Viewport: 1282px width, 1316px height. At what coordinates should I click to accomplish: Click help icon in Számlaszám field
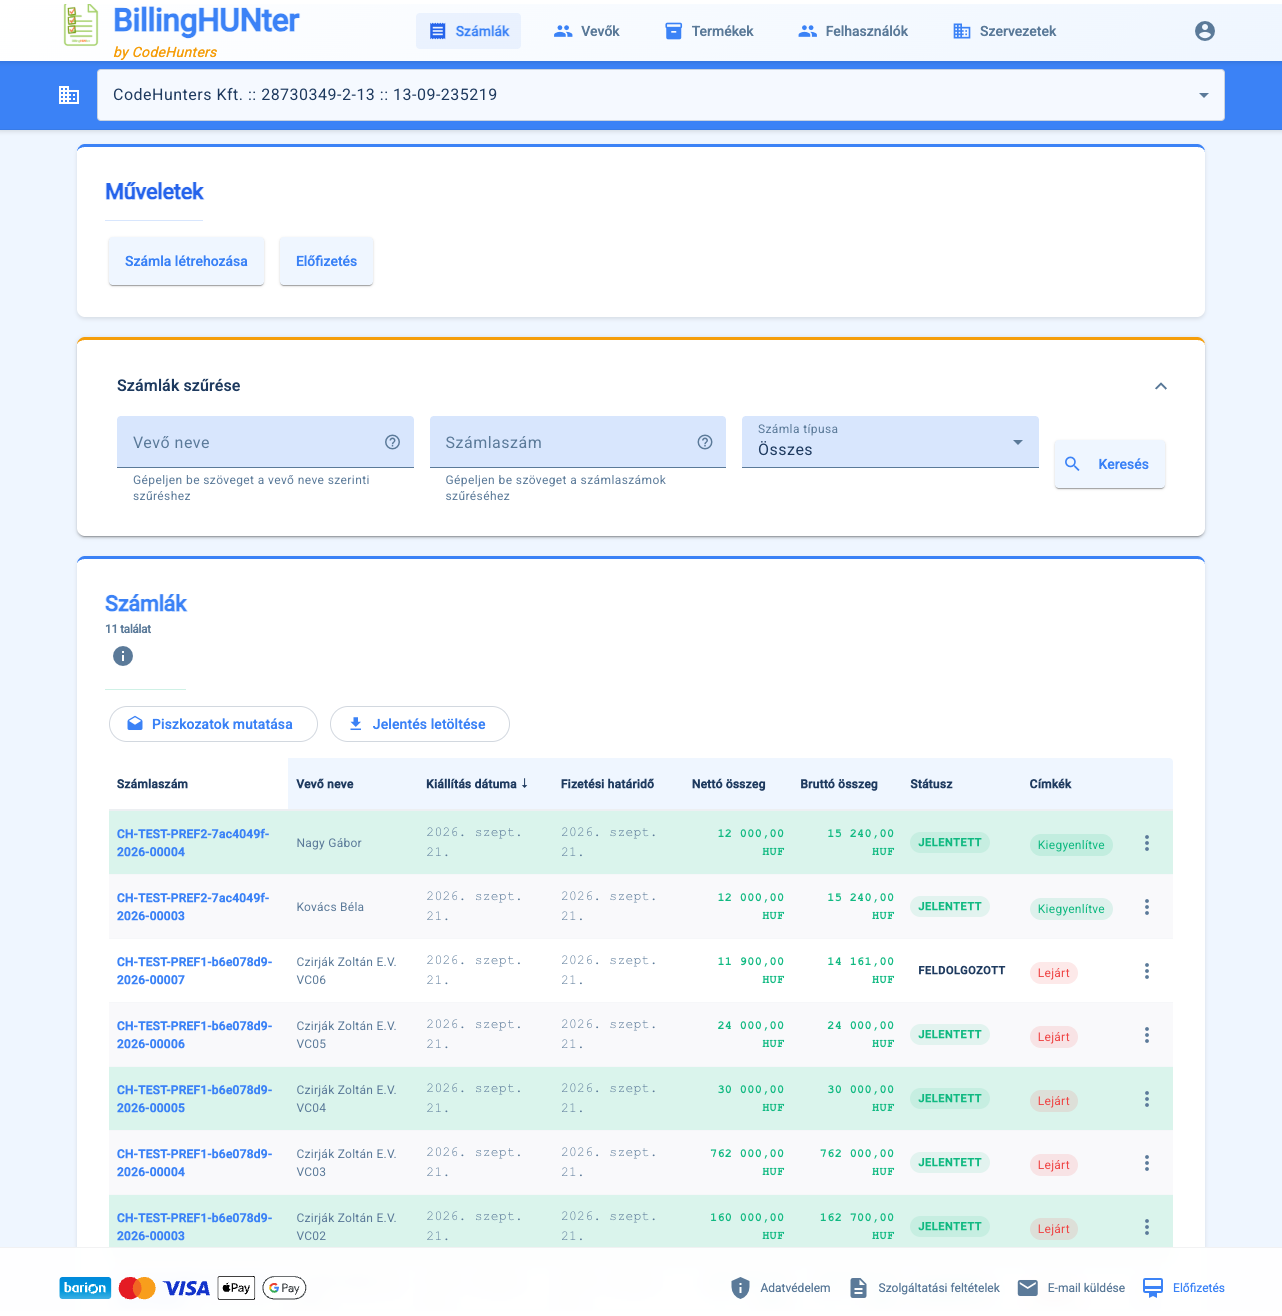705,442
